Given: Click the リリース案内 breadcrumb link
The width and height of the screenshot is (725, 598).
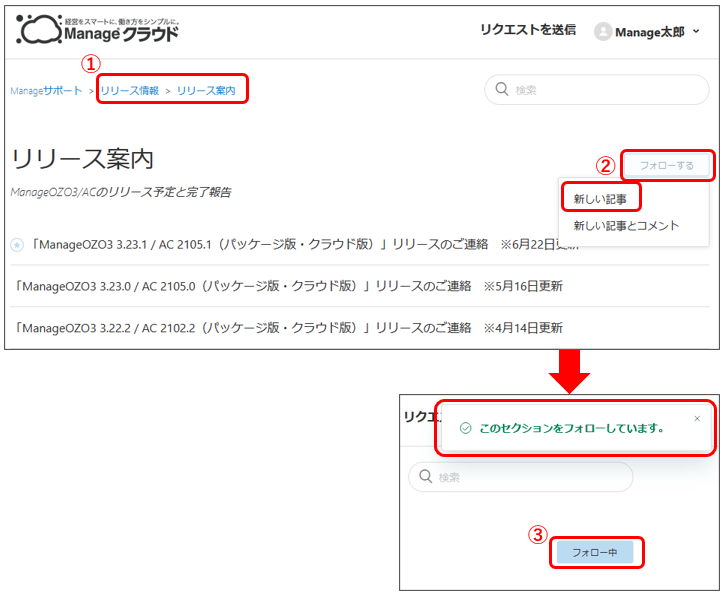Looking at the screenshot, I should 206,91.
